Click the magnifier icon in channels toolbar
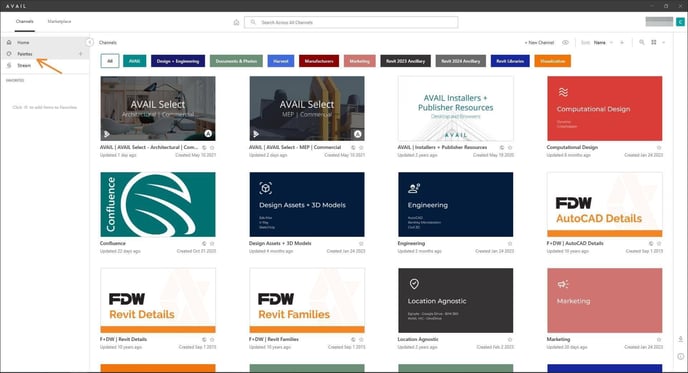This screenshot has height=373, width=688. tap(641, 42)
